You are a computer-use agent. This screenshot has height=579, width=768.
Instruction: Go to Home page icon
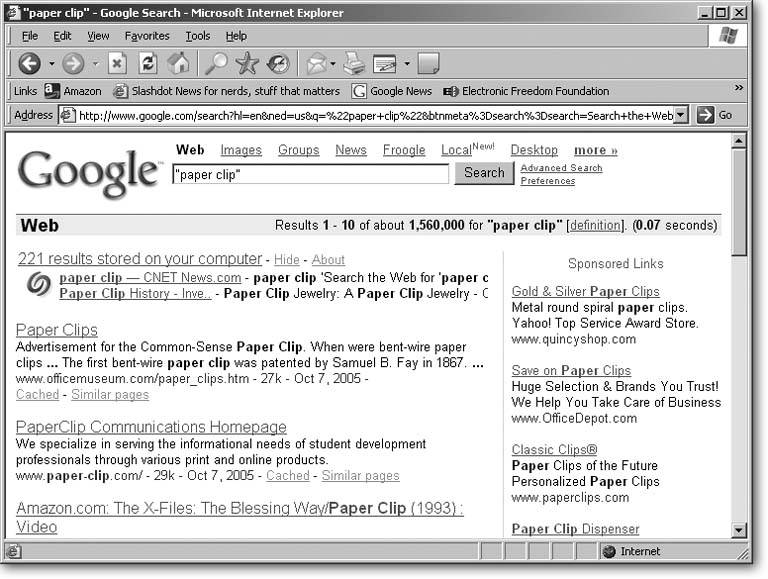pos(178,63)
